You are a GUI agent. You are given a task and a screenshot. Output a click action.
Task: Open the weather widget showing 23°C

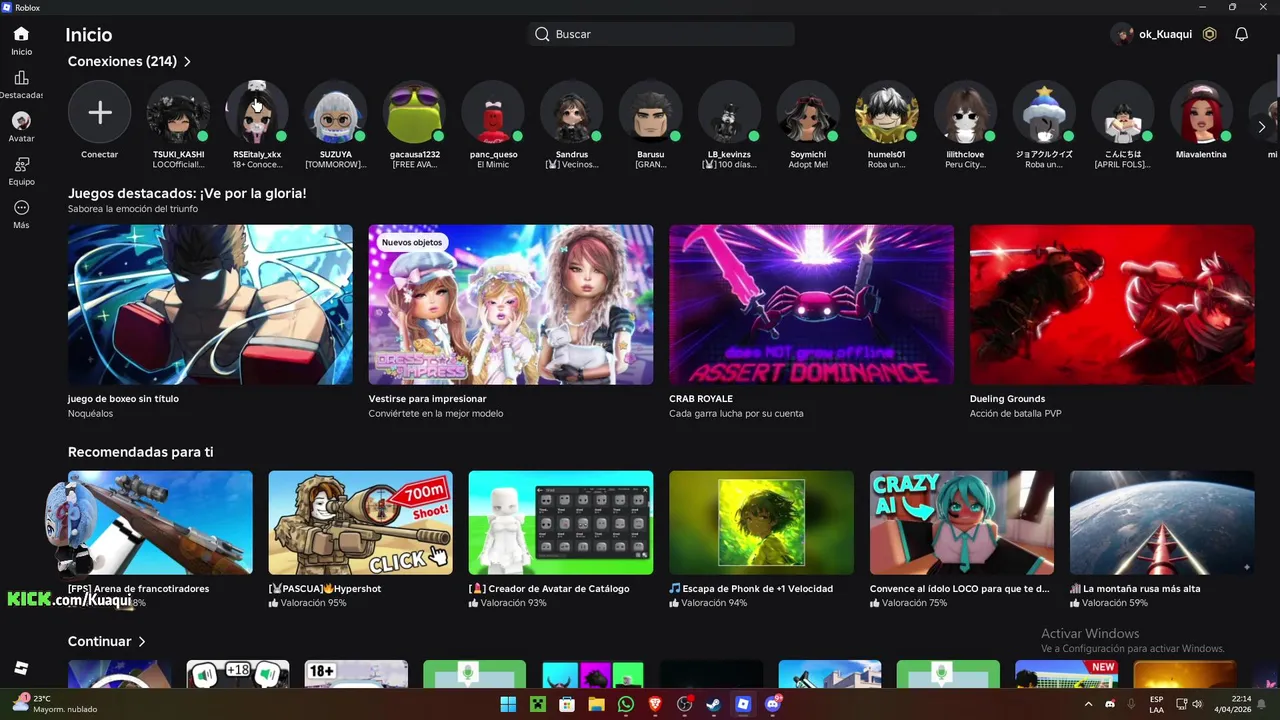[55, 704]
